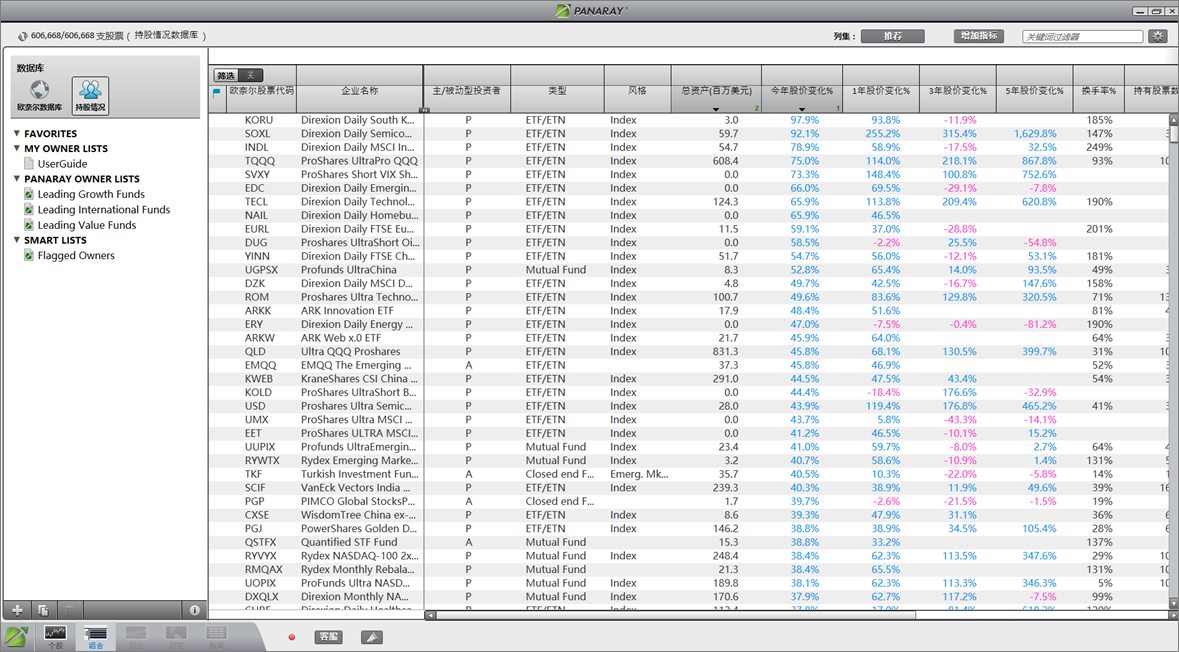This screenshot has width=1179, height=652.
Task: Open the Leading Value Funds list
Action: pyautogui.click(x=87, y=225)
